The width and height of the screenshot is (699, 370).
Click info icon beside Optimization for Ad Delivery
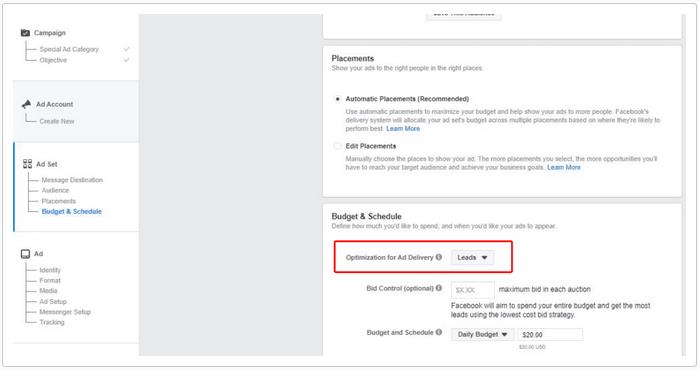(439, 257)
